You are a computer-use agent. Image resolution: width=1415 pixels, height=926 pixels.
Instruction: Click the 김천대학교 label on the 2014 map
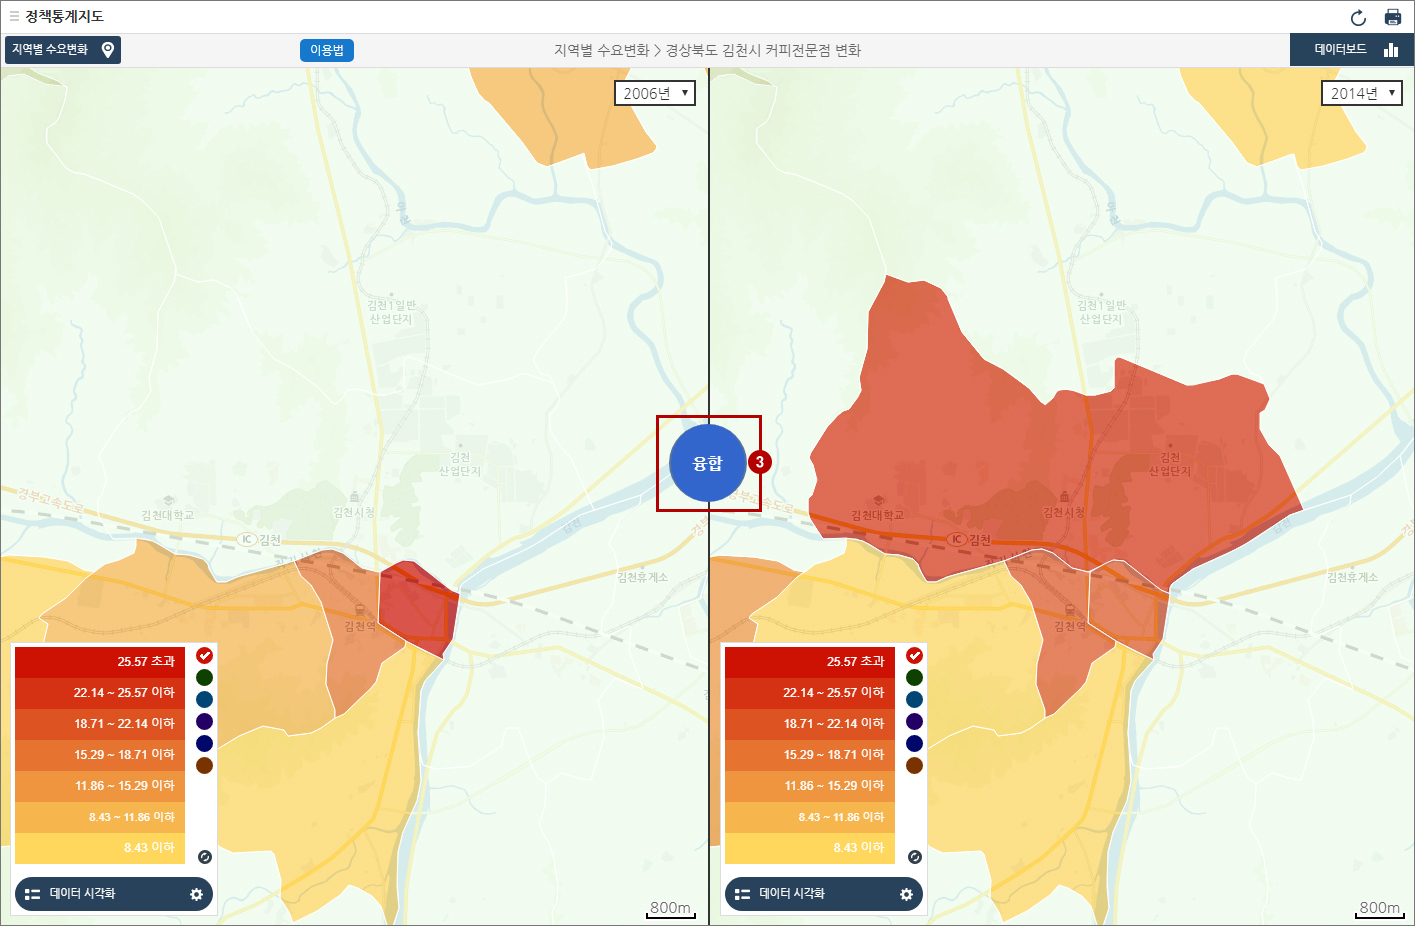click(877, 515)
